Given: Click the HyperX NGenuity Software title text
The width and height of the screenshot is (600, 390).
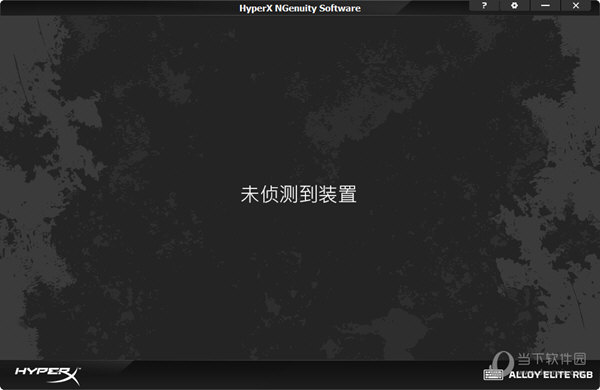Looking at the screenshot, I should pyautogui.click(x=300, y=8).
